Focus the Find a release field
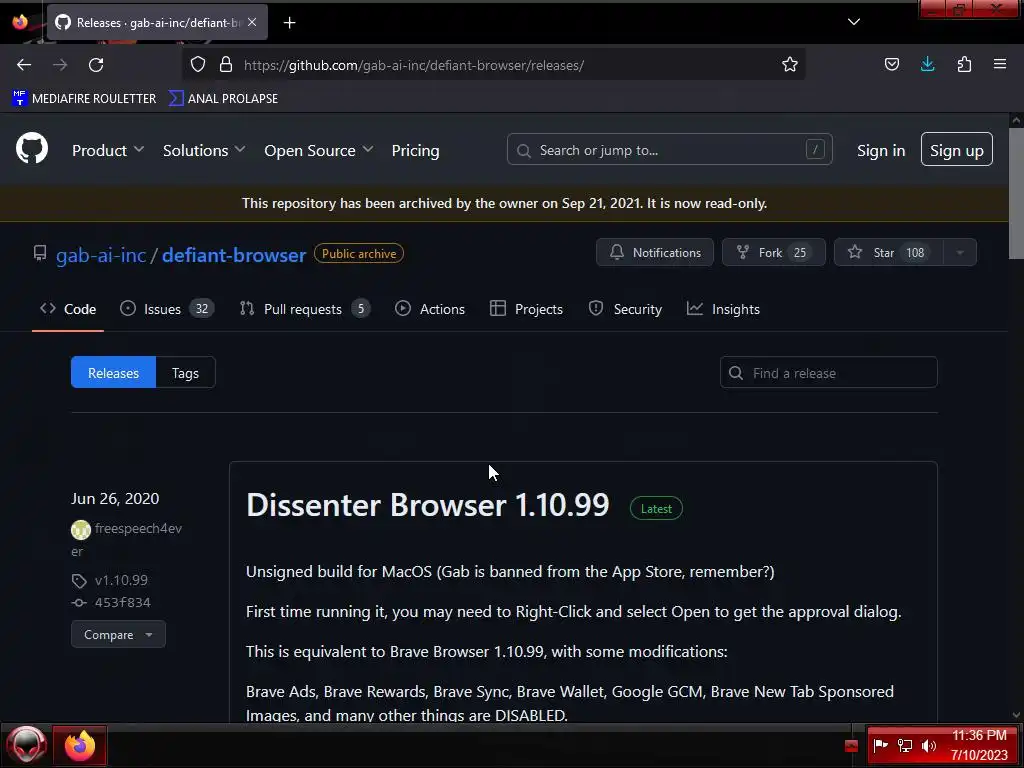 tap(829, 372)
